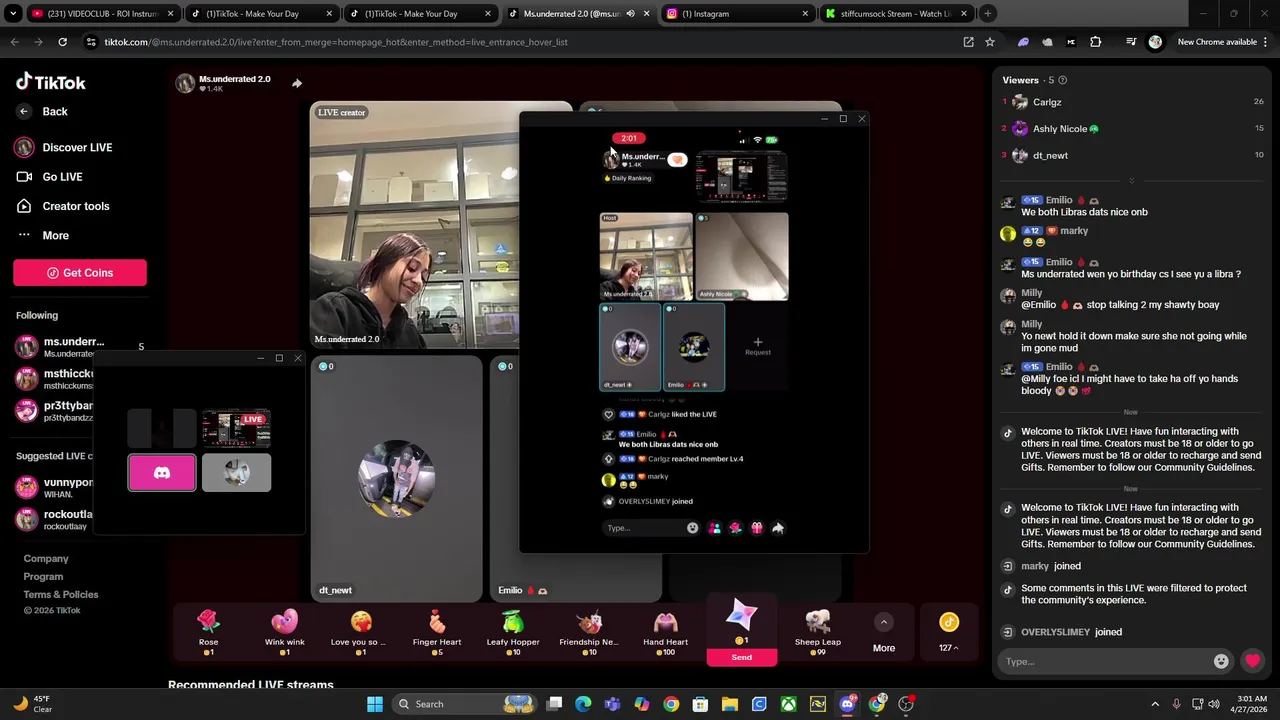Collapse the top viewers list
This screenshot has width=1280, height=720.
(1131, 181)
